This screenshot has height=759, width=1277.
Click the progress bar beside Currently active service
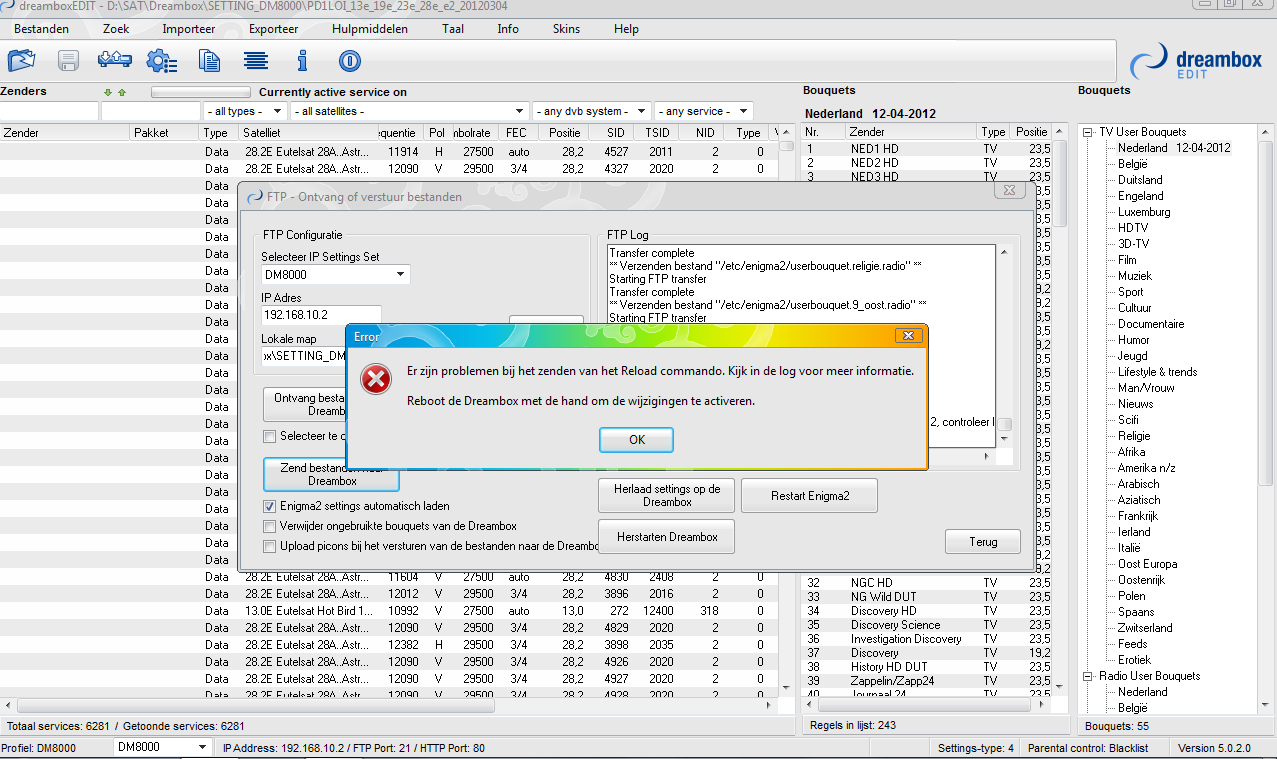coord(201,92)
